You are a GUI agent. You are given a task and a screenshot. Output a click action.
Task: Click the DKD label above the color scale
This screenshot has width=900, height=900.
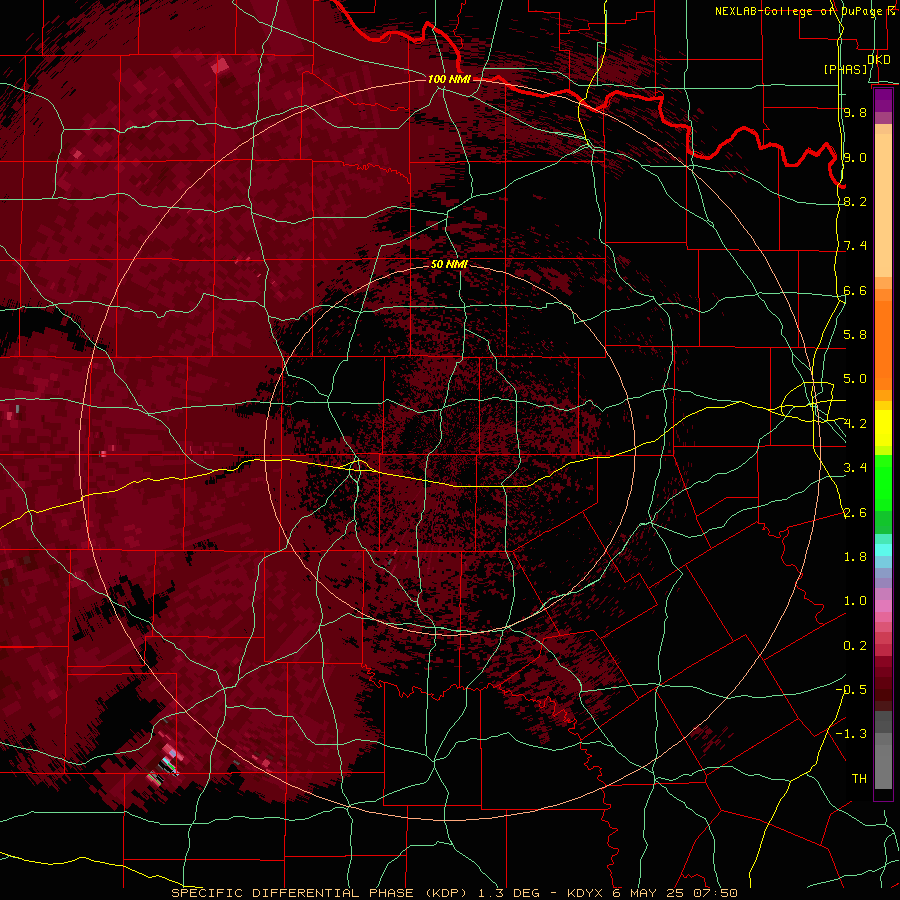pyautogui.click(x=878, y=59)
